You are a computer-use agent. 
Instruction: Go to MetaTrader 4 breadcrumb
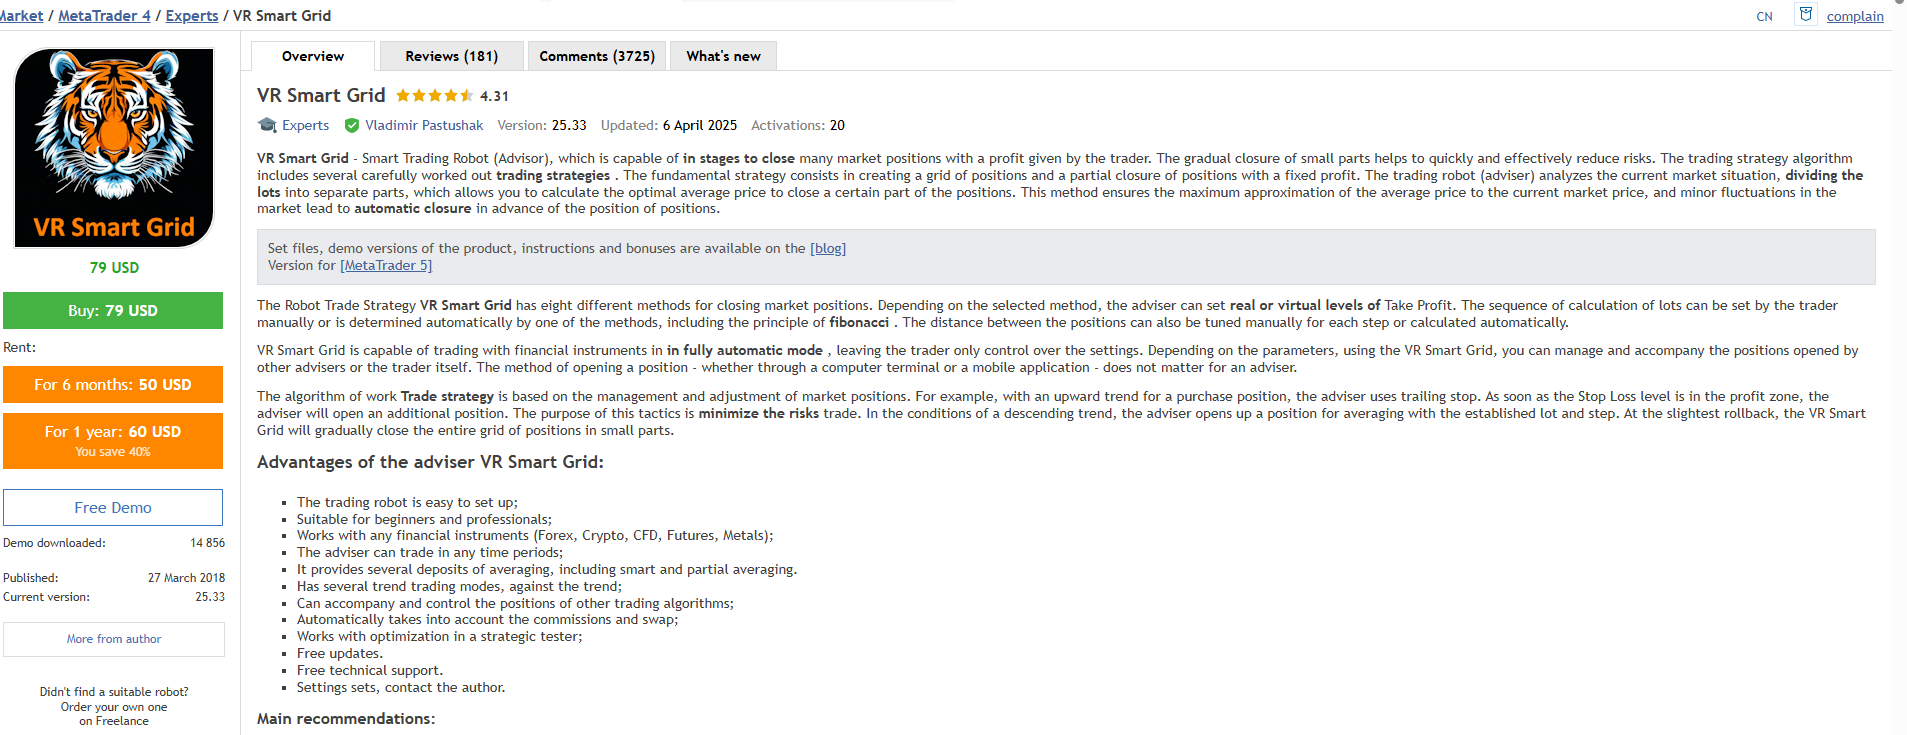coord(104,16)
